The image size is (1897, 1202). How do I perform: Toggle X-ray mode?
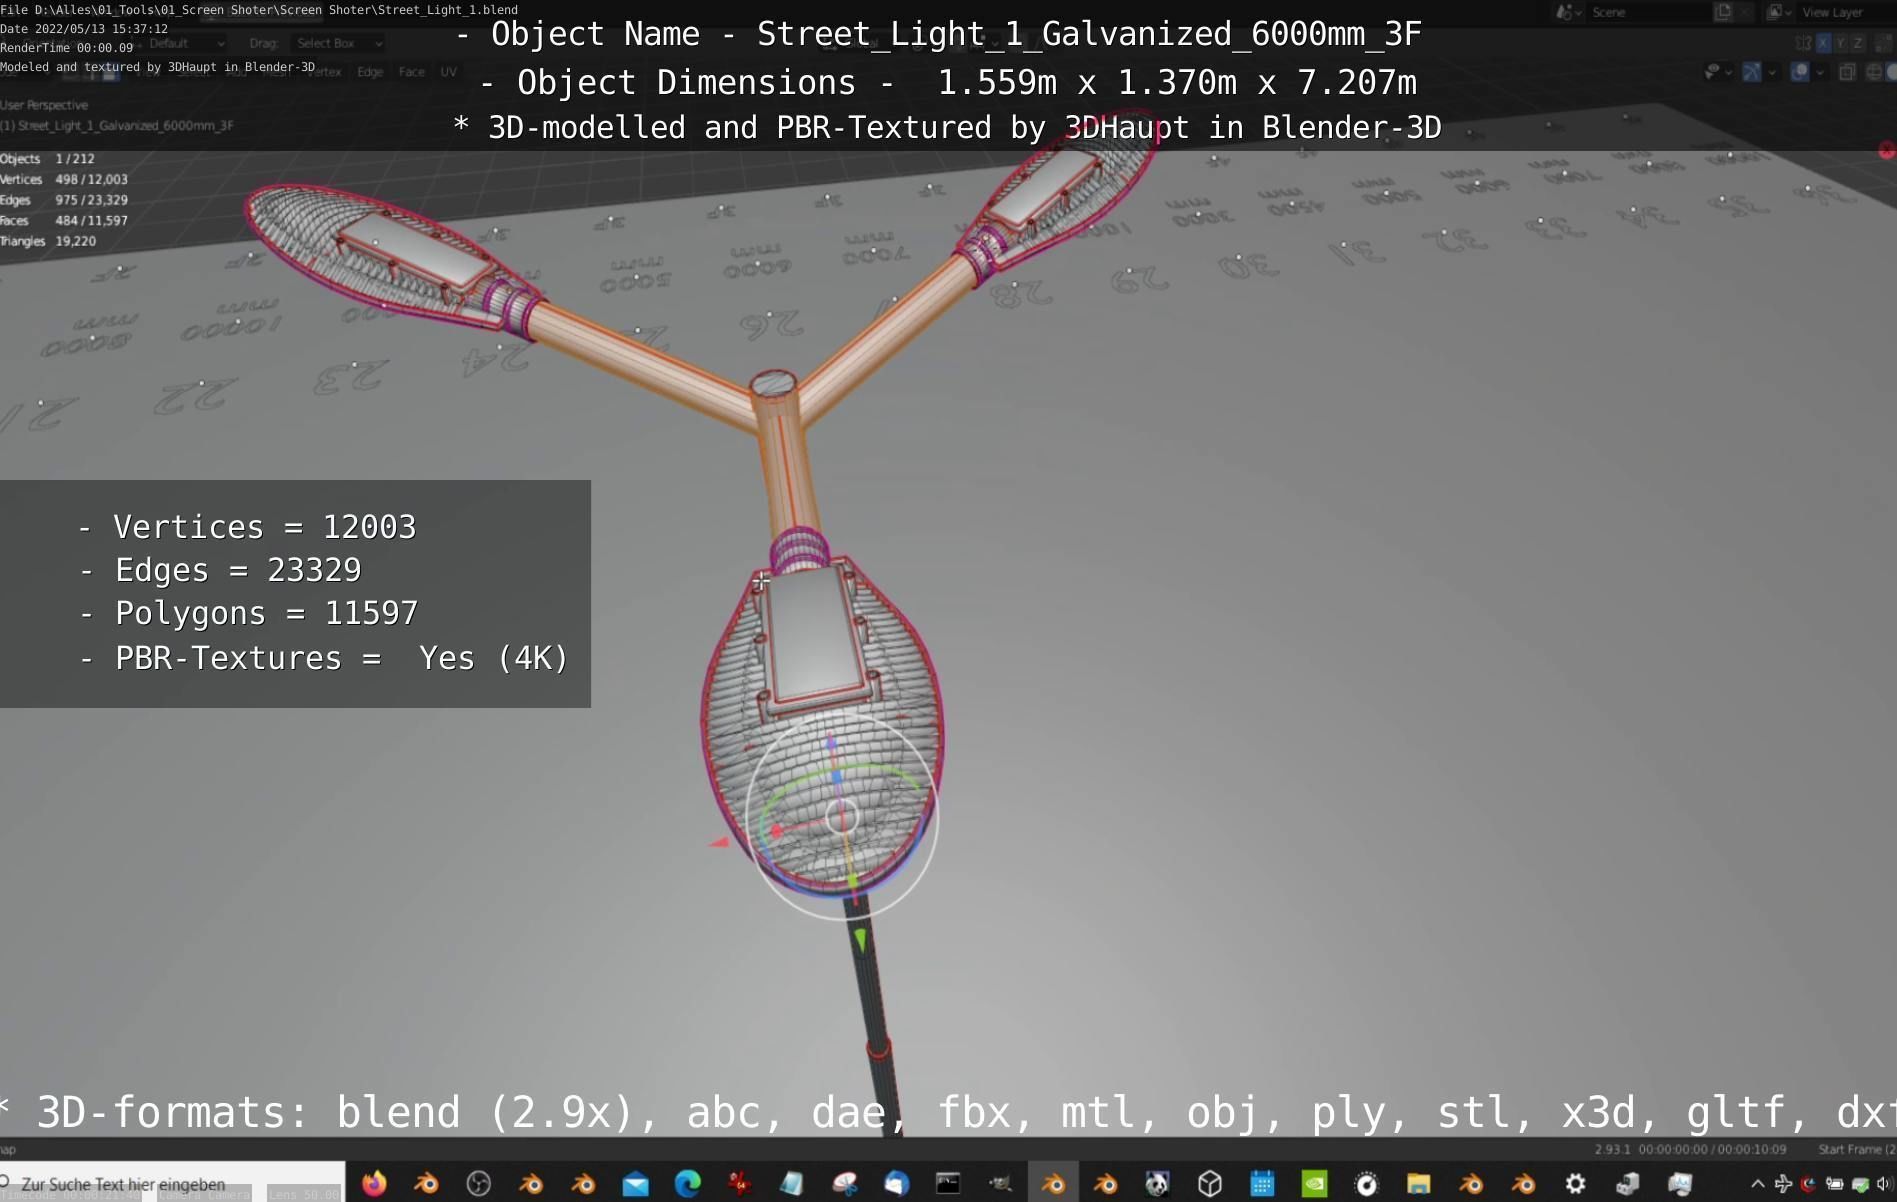pos(1847,72)
